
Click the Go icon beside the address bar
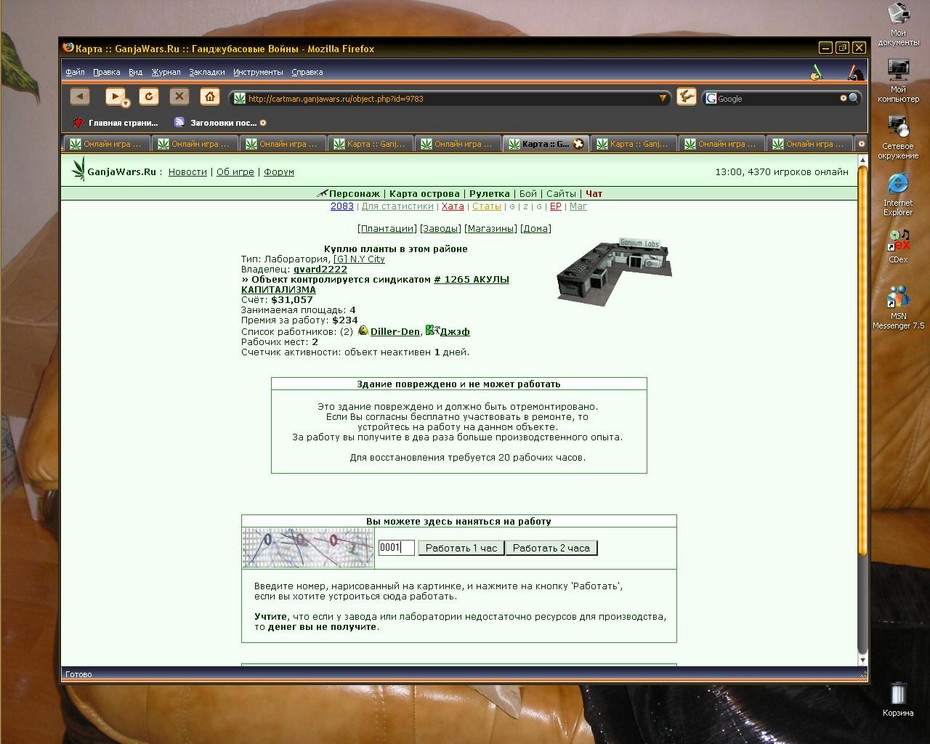pyautogui.click(x=686, y=97)
